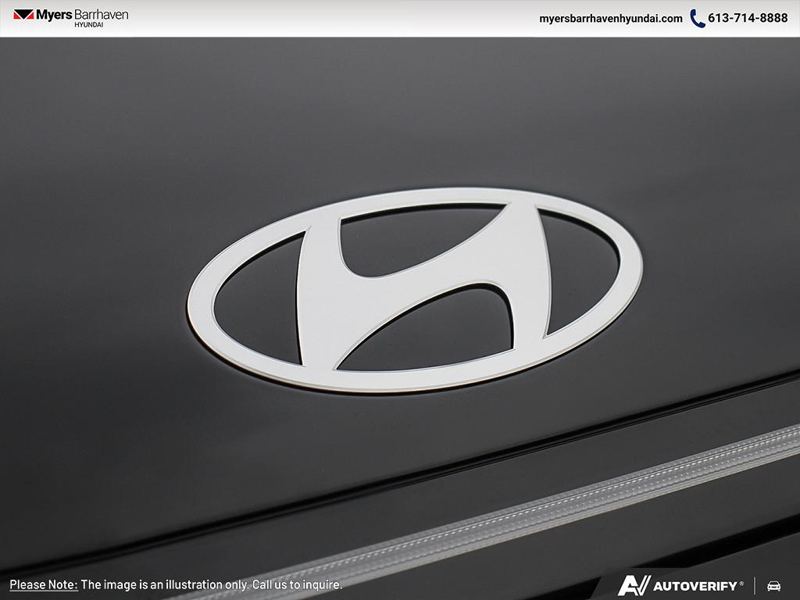Open the myersbarrhavenhyundai.com website link
The height and width of the screenshot is (600, 800).
pos(610,18)
